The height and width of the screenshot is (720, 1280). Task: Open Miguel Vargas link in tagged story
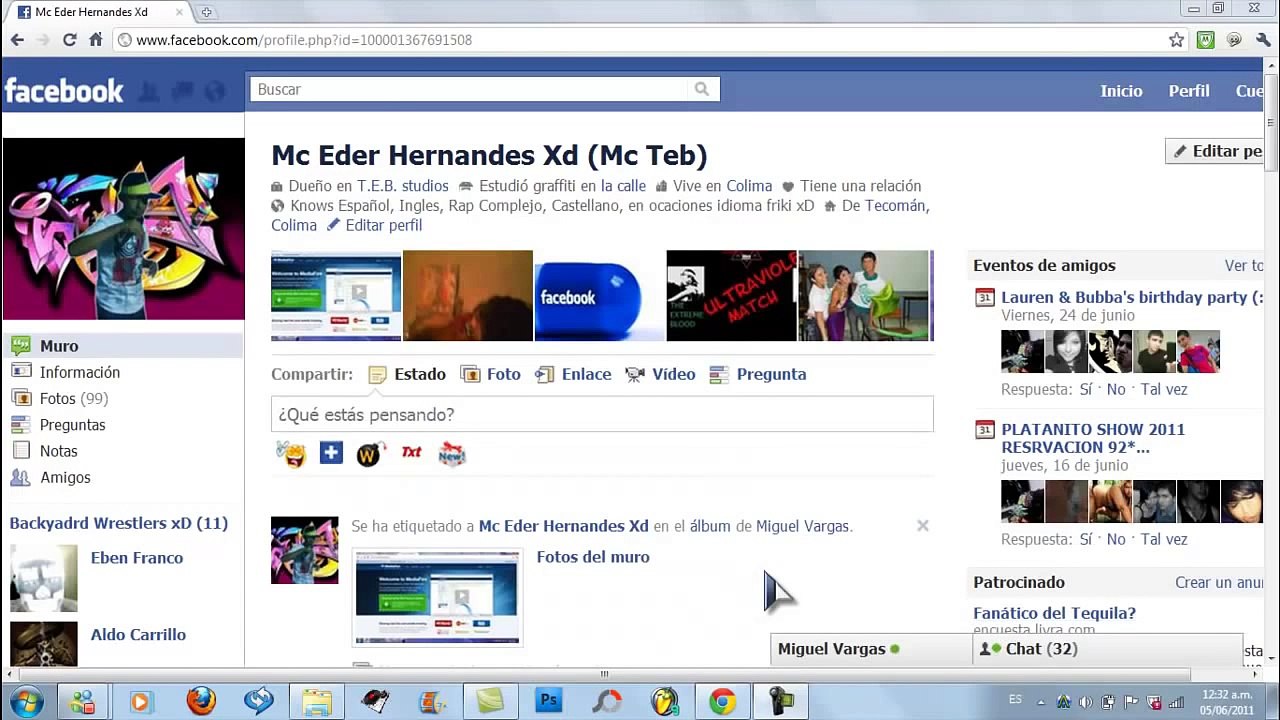tap(802, 526)
